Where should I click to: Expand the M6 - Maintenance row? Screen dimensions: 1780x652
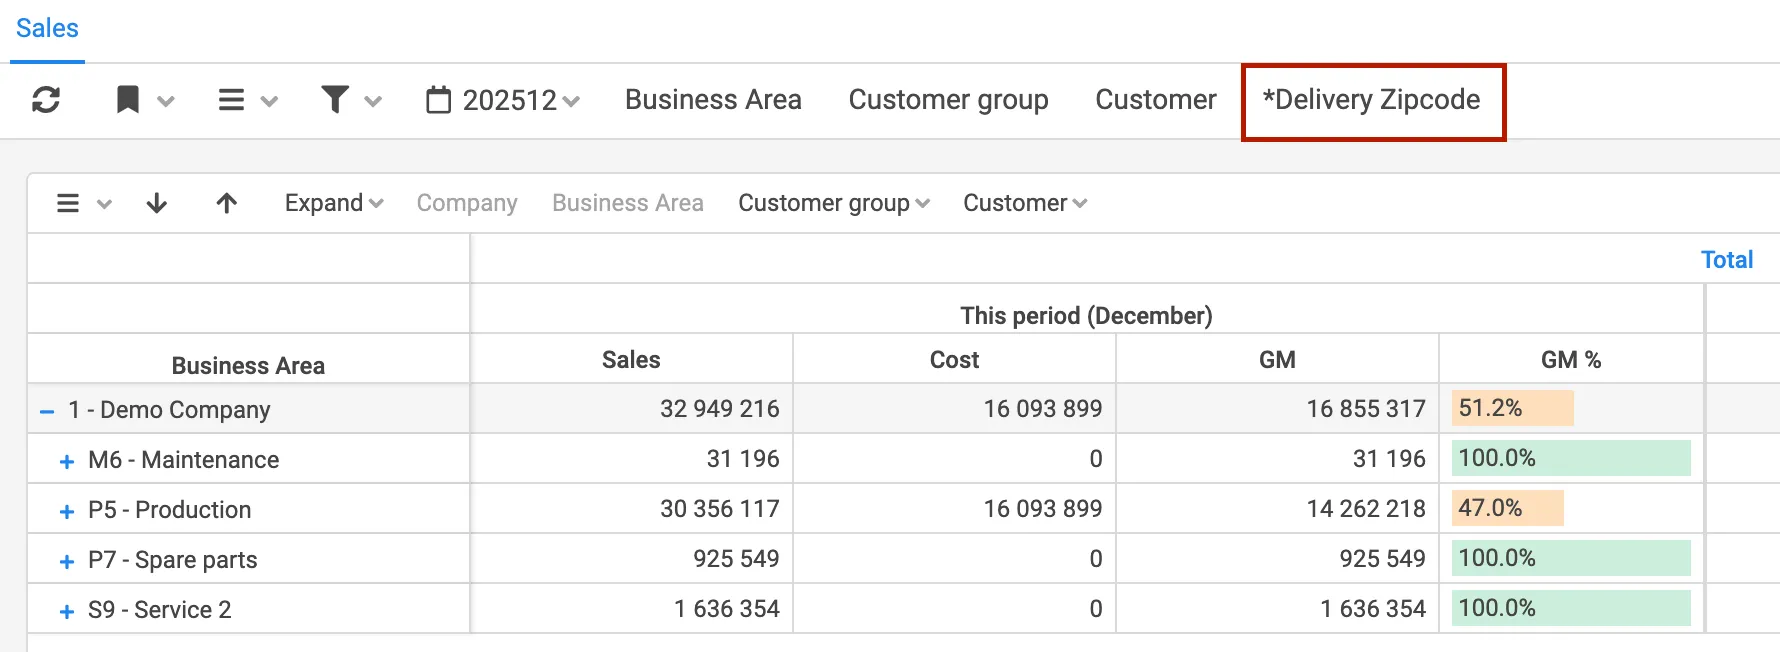coord(67,461)
